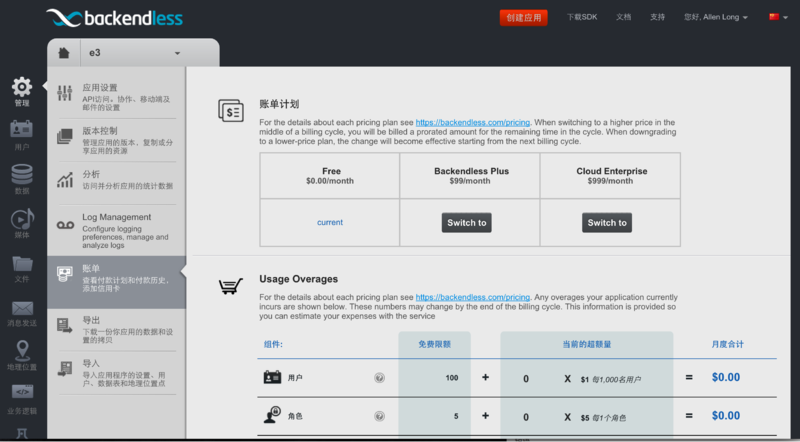Select 版本控制 in the settings menu
The height and width of the screenshot is (442, 800).
tap(116, 137)
